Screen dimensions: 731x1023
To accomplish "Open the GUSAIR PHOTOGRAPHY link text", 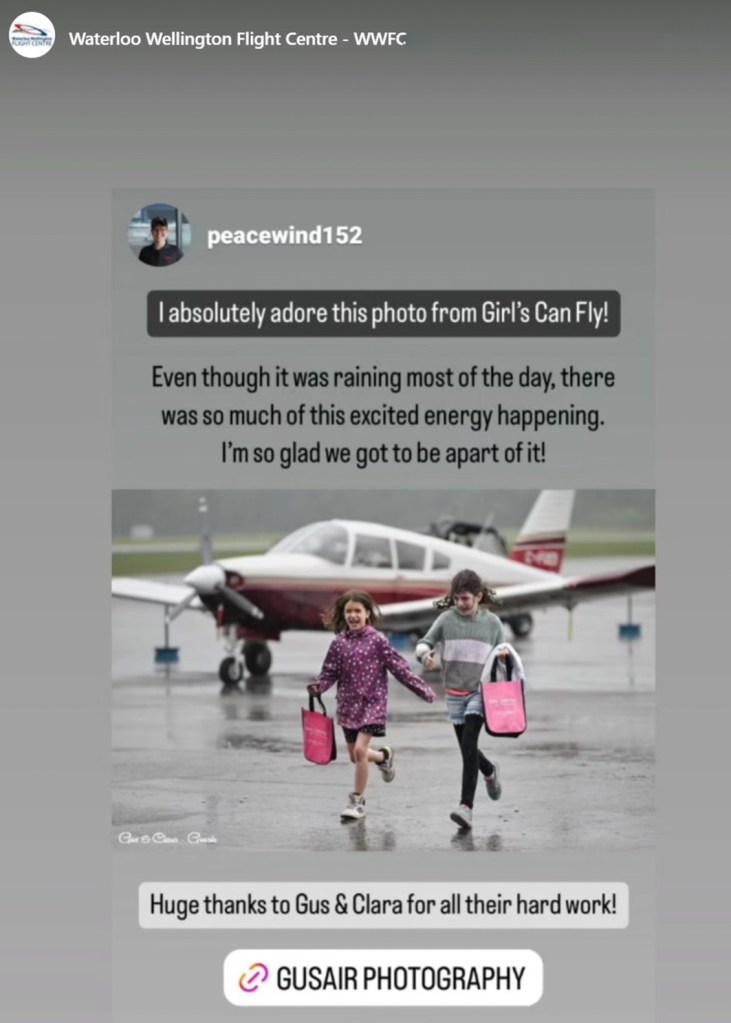I will [x=401, y=978].
